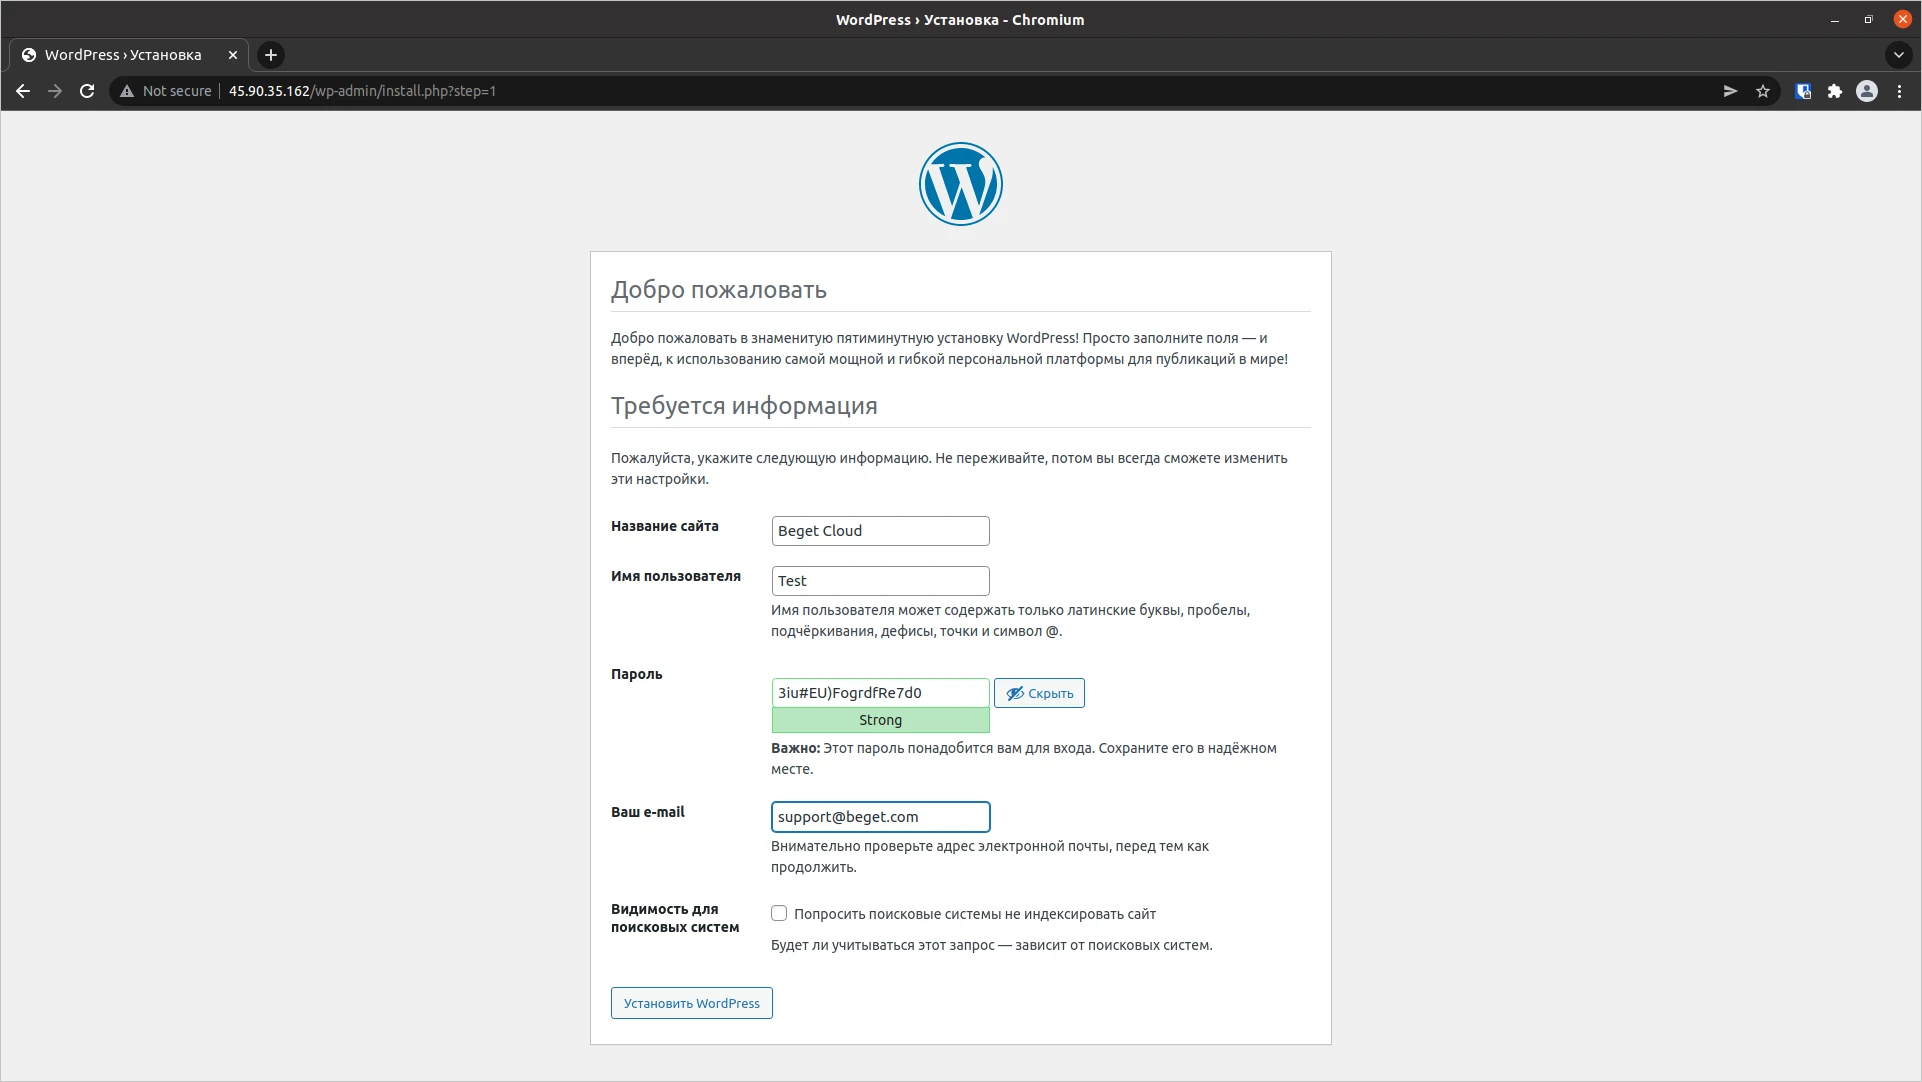Focus the Название сайта input field
Viewport: 1922px width, 1082px height.
[x=880, y=531]
